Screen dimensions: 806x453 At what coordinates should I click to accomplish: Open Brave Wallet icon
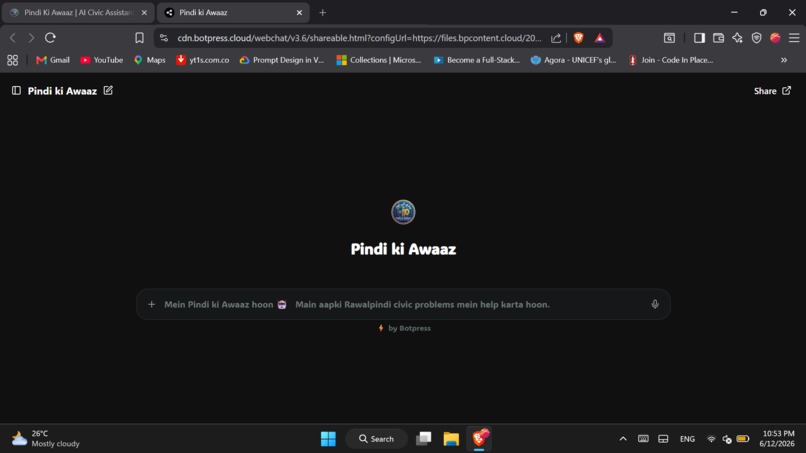(718, 38)
